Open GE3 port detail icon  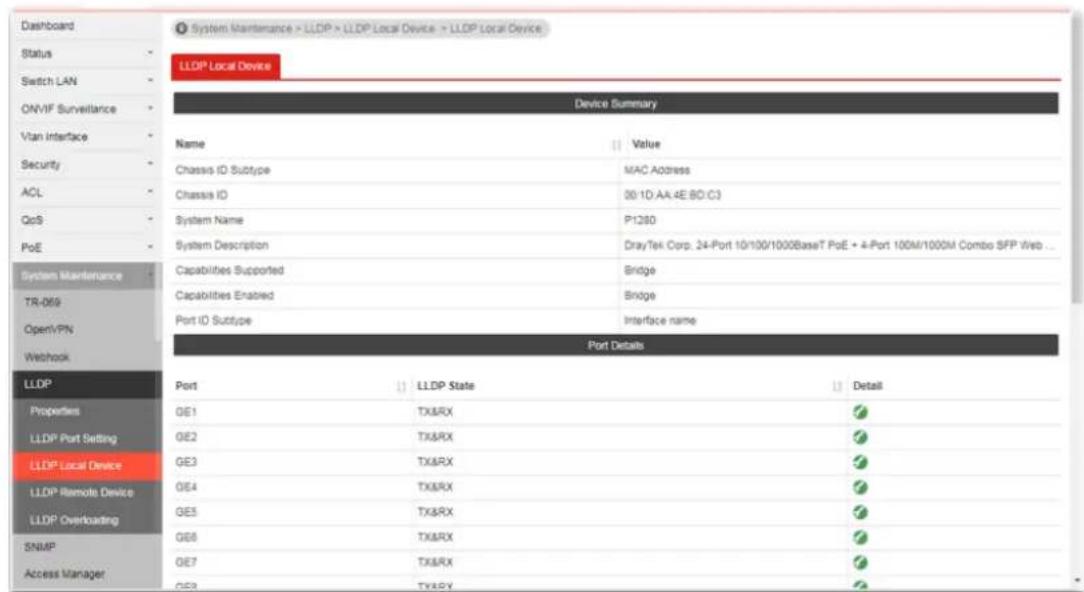pos(860,462)
